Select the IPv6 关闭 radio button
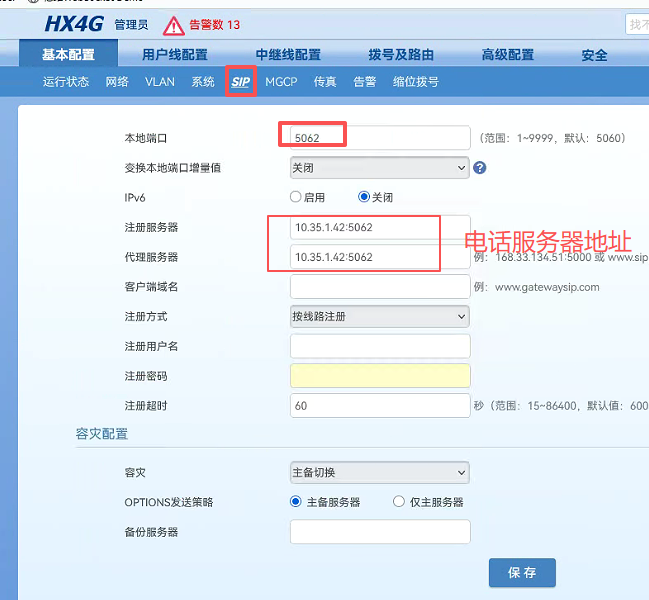This screenshot has height=600, width=649. (363, 197)
